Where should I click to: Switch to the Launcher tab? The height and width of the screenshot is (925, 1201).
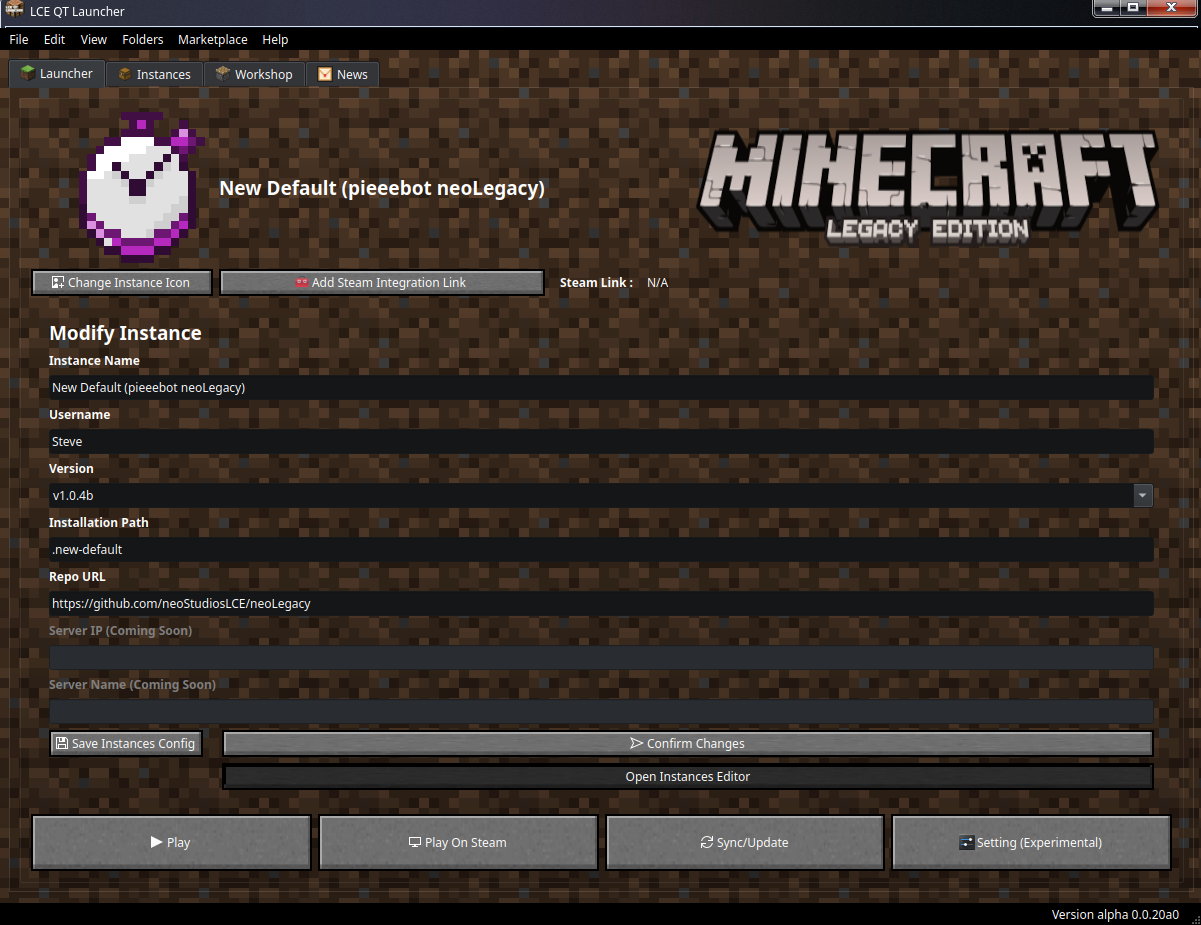pyautogui.click(x=57, y=73)
